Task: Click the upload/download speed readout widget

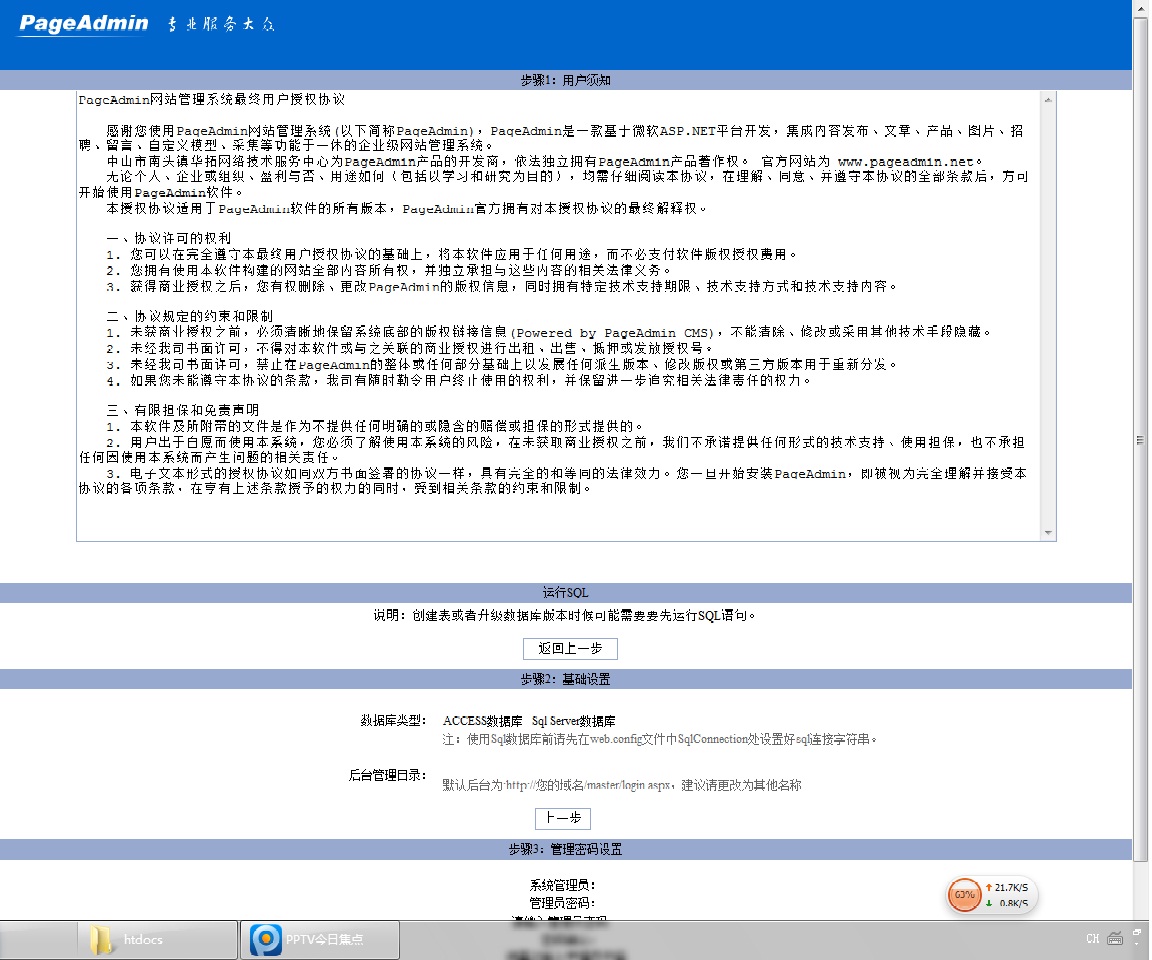Action: tap(1008, 895)
